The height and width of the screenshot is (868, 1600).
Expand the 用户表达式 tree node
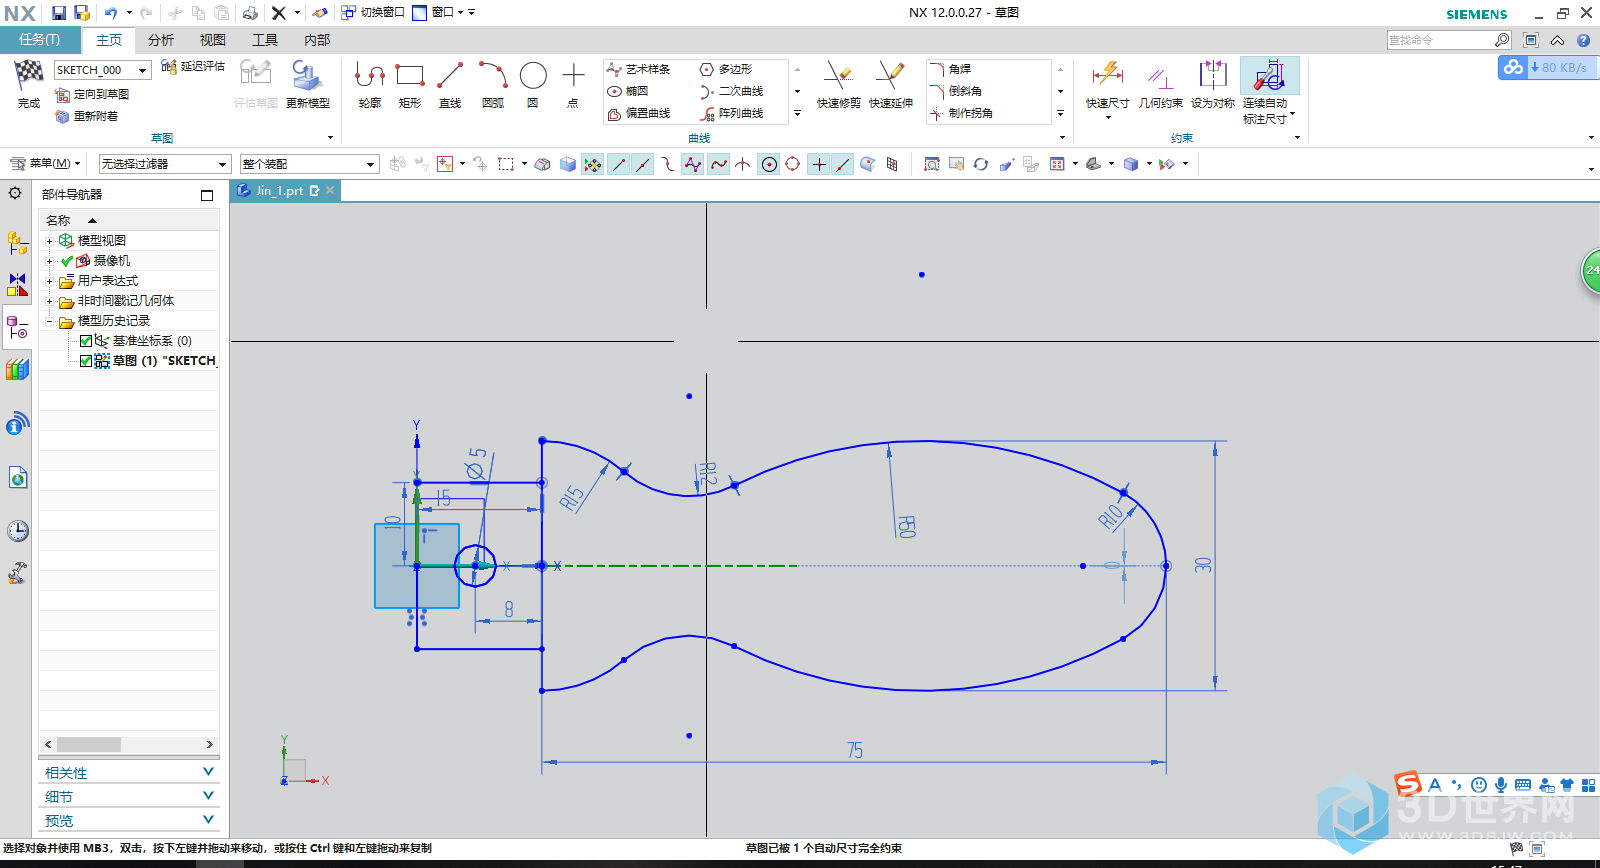coord(49,281)
